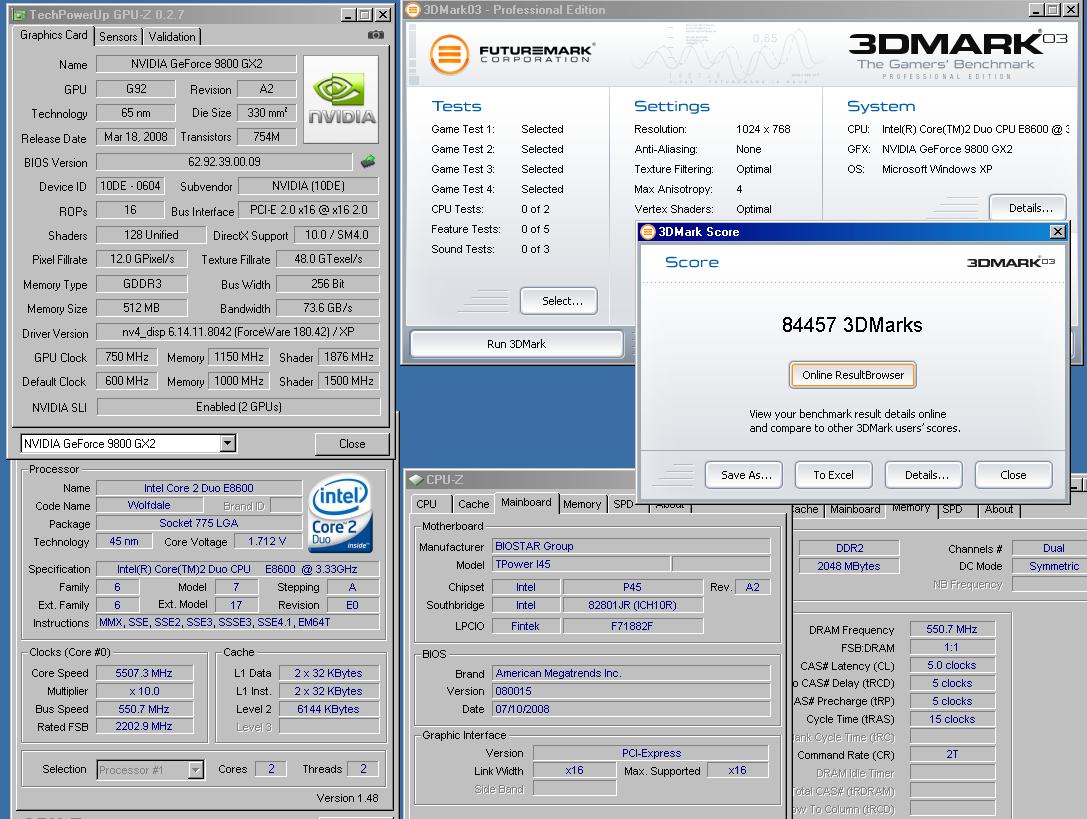Open the GPU selection dropdown in GPU-Z

[227, 443]
